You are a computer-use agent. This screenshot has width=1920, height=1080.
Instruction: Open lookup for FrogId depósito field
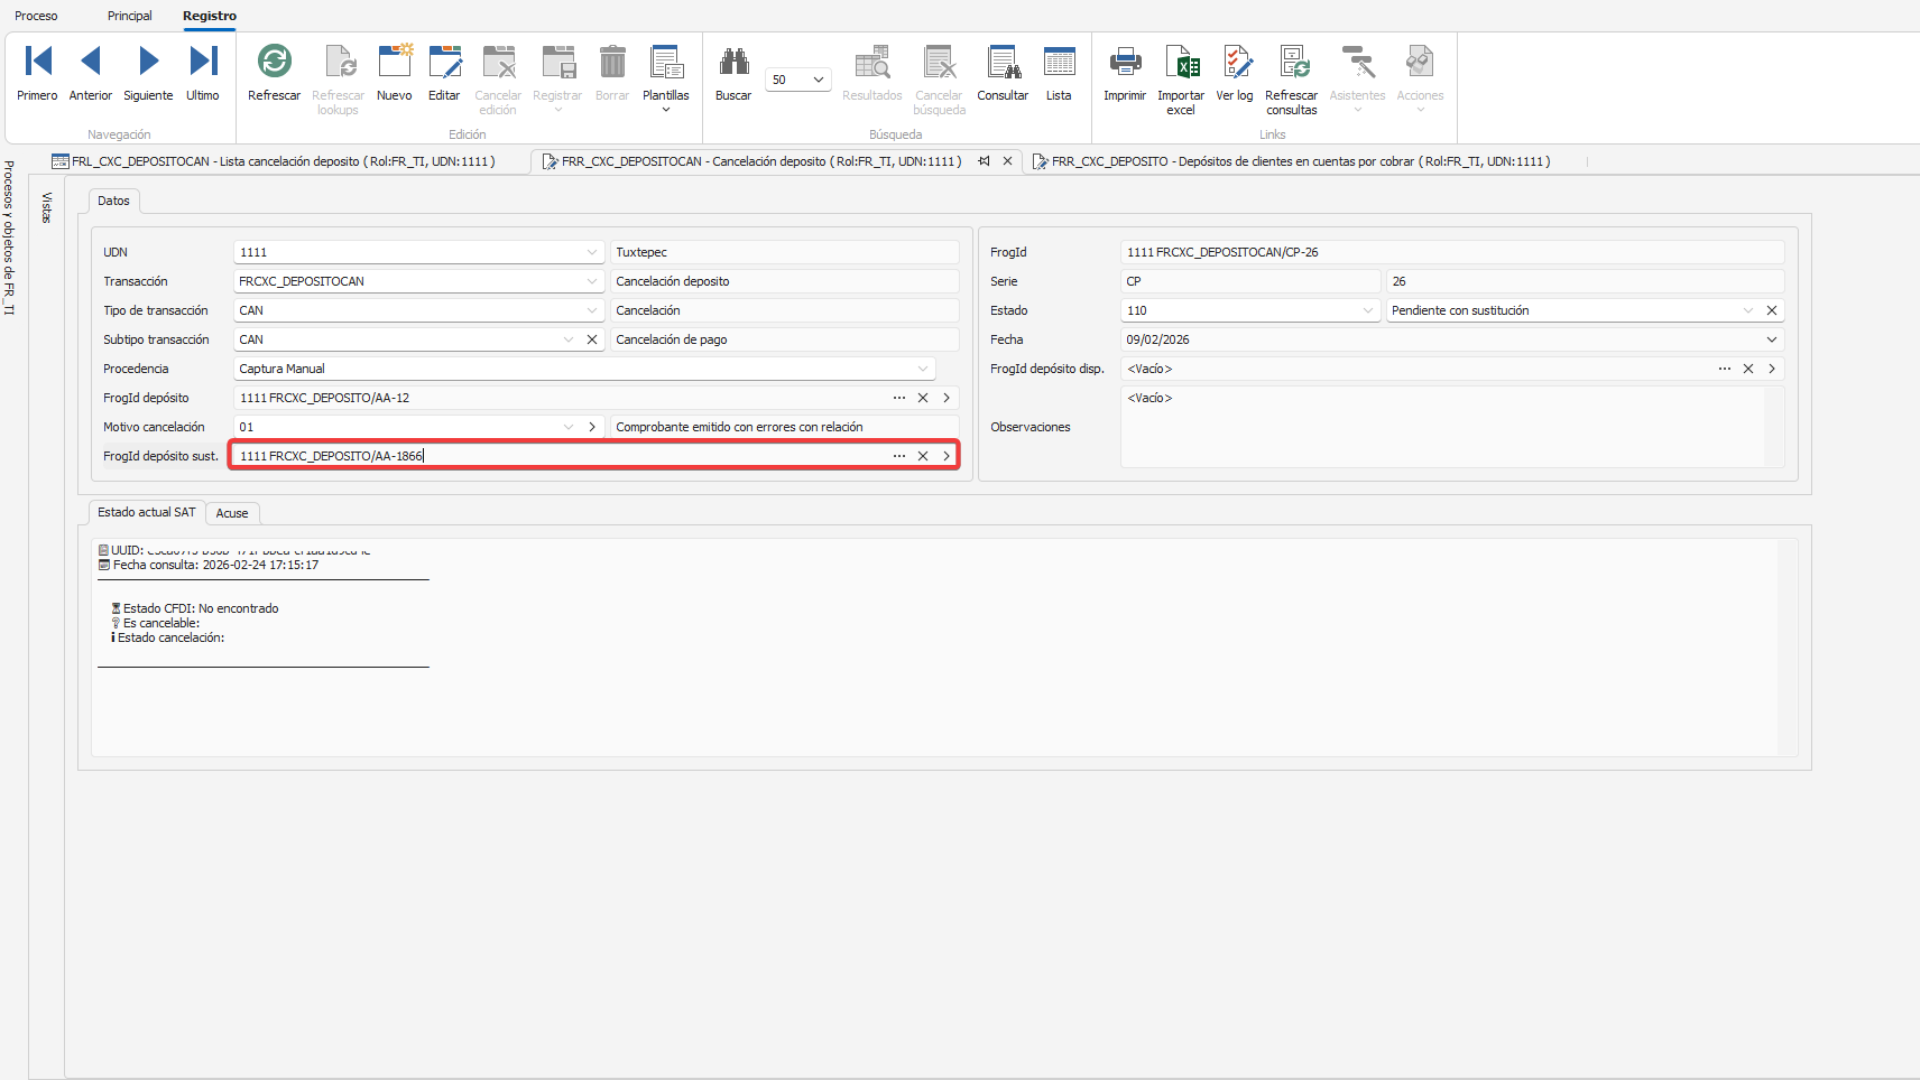point(899,398)
